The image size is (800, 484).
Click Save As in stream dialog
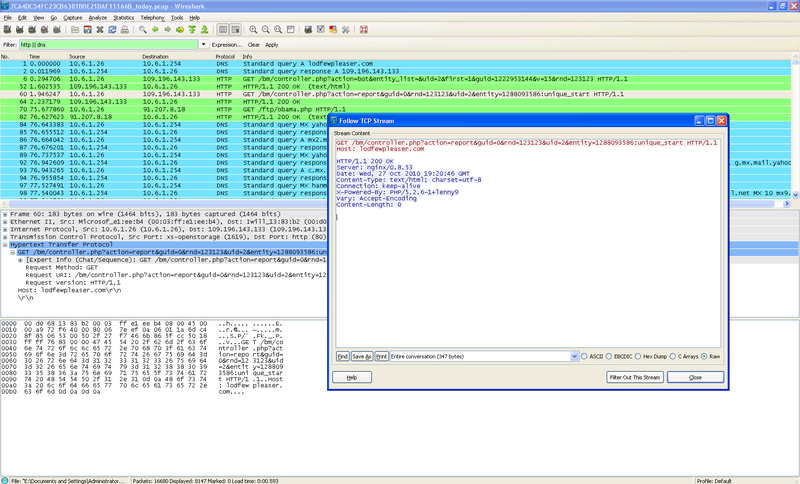pos(361,357)
